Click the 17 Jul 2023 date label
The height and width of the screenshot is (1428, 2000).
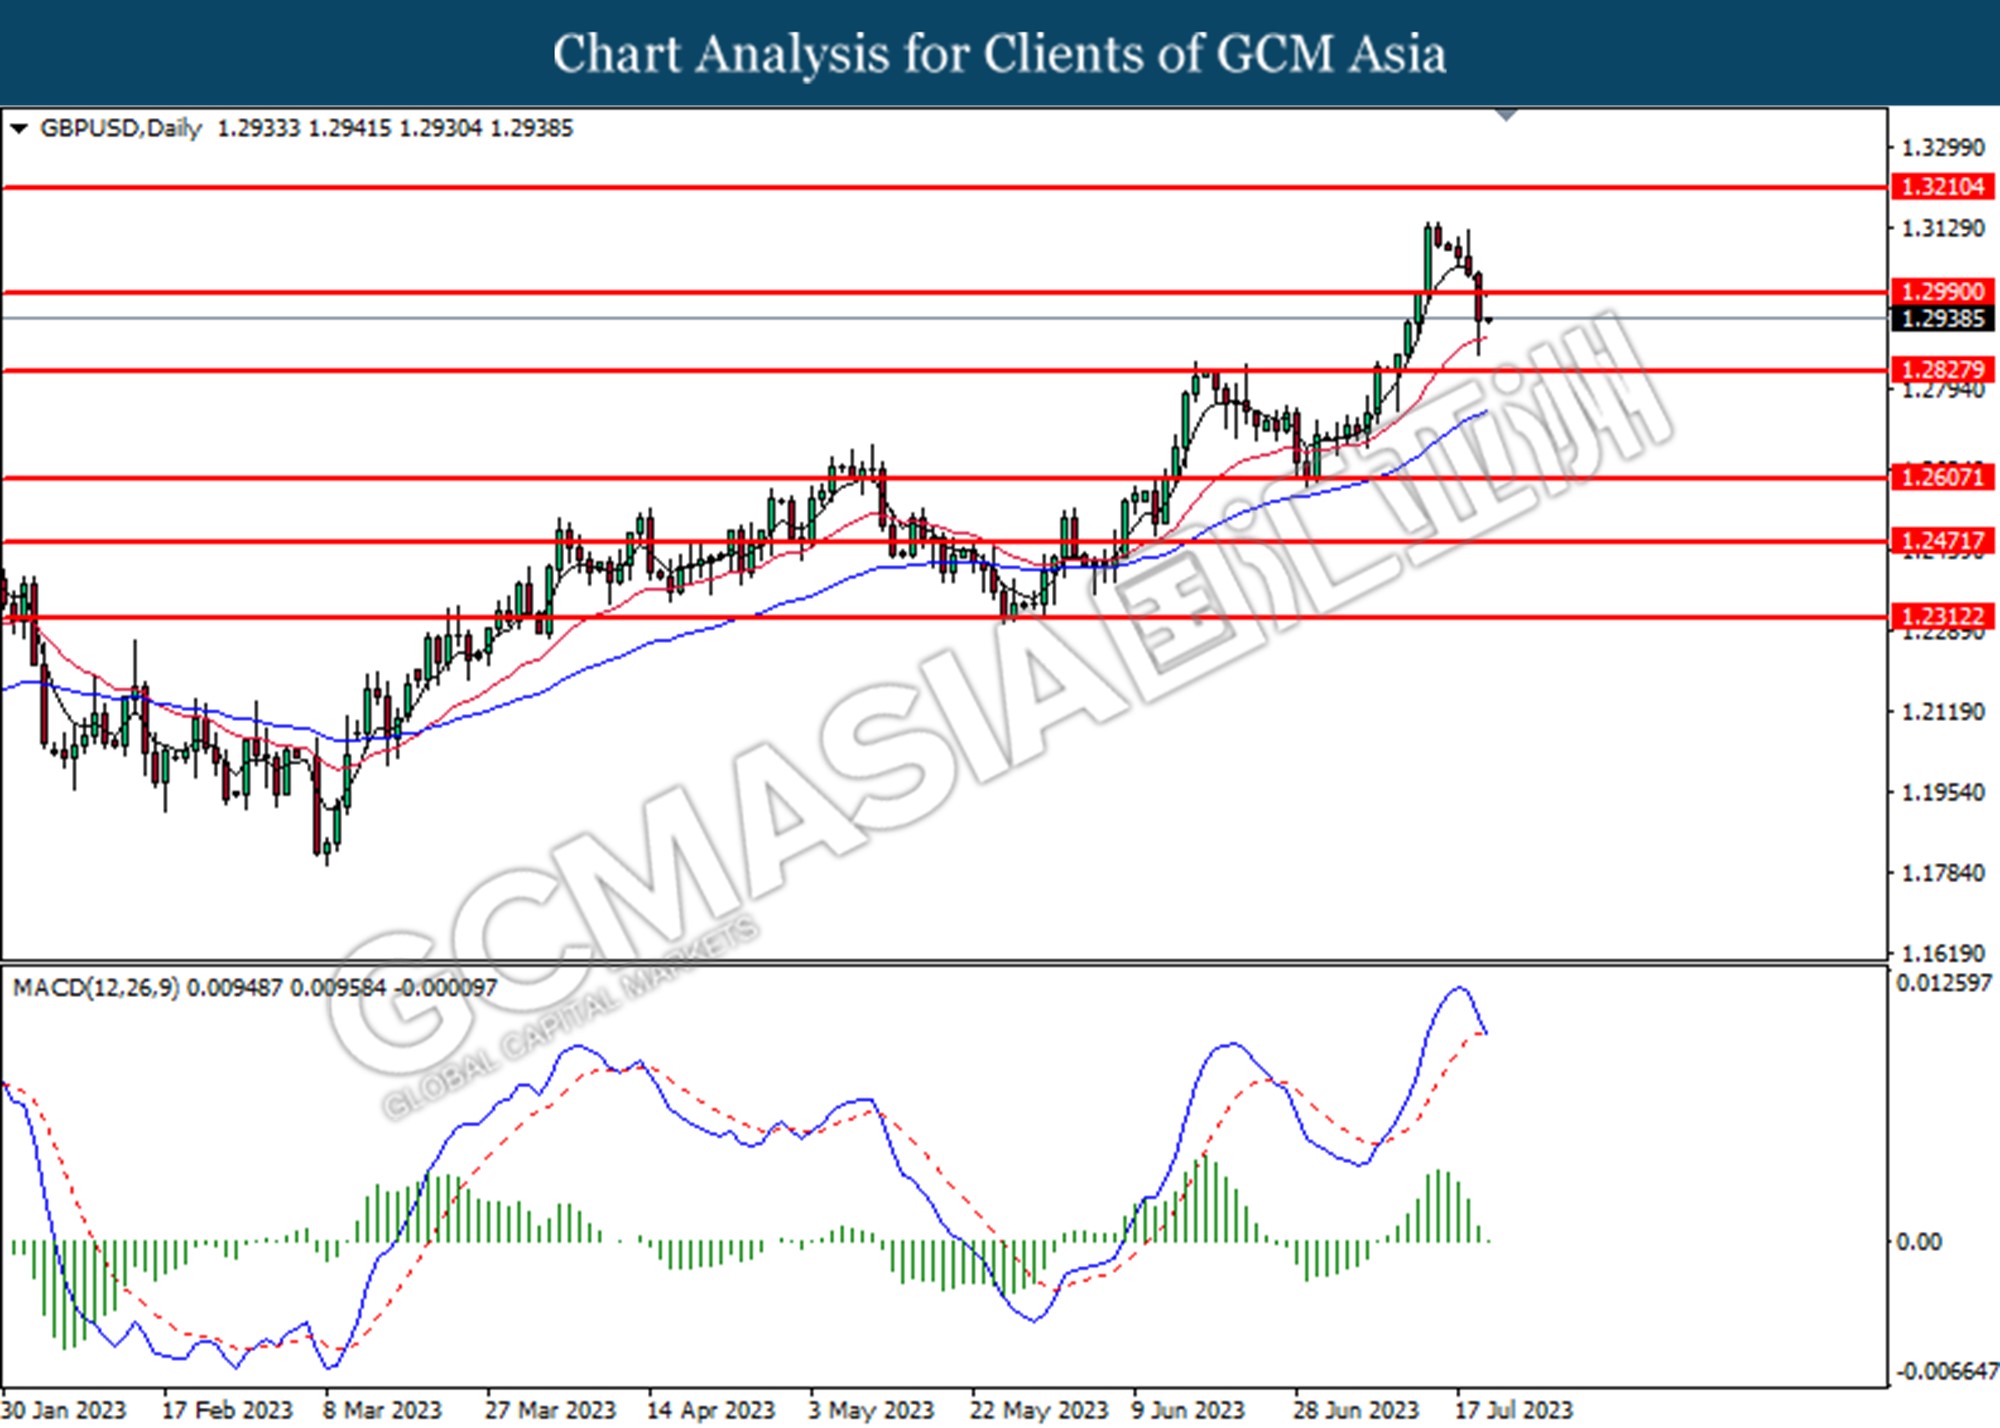pos(1514,1410)
